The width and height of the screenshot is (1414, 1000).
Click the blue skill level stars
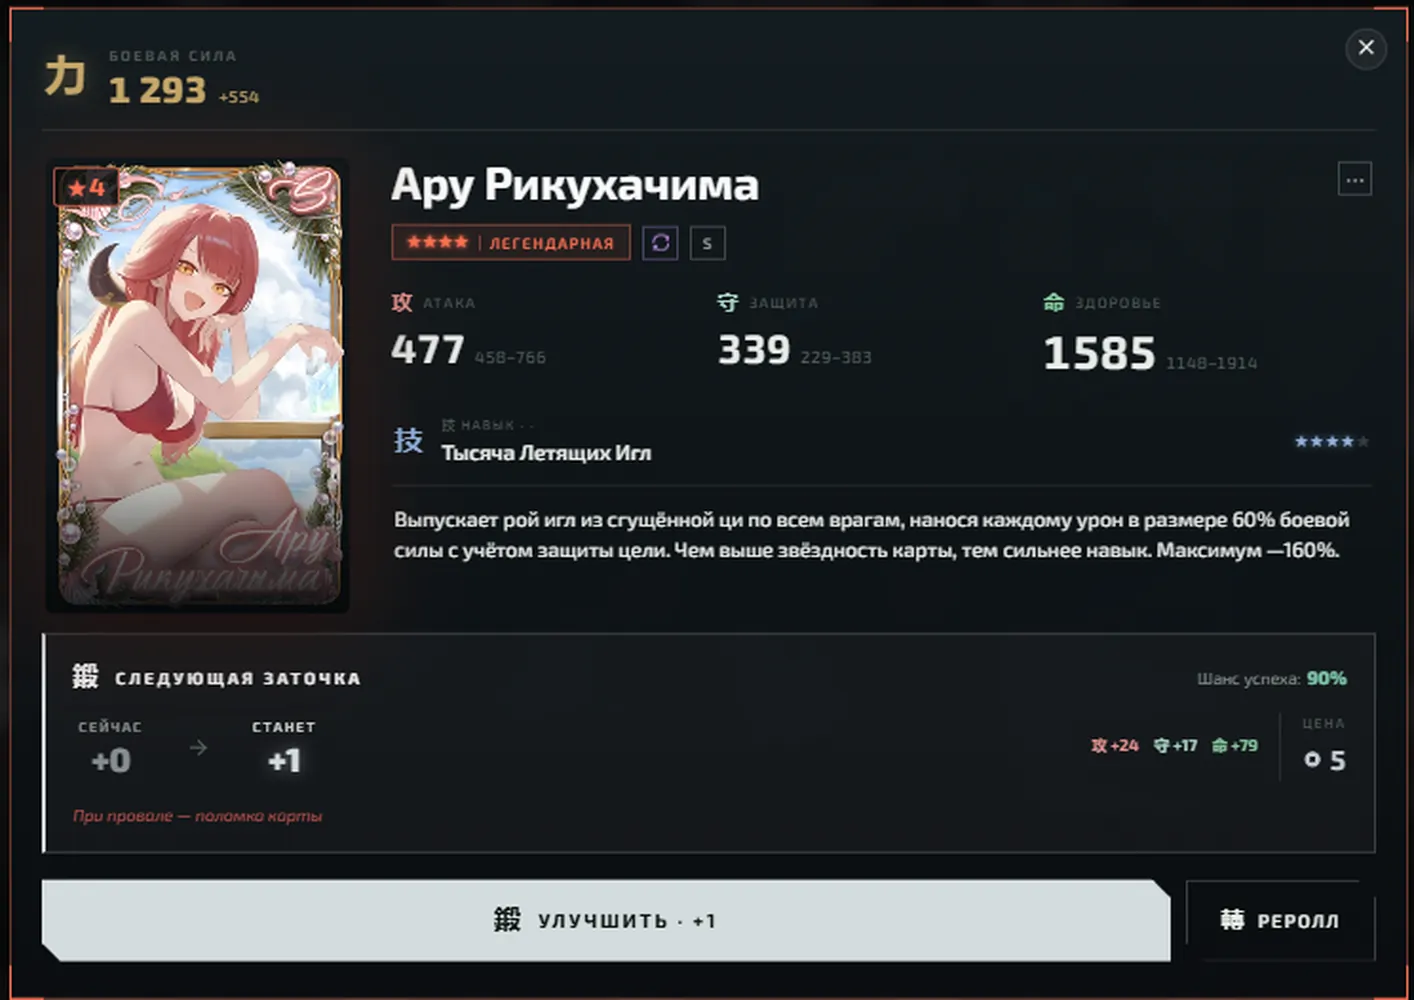[1331, 441]
